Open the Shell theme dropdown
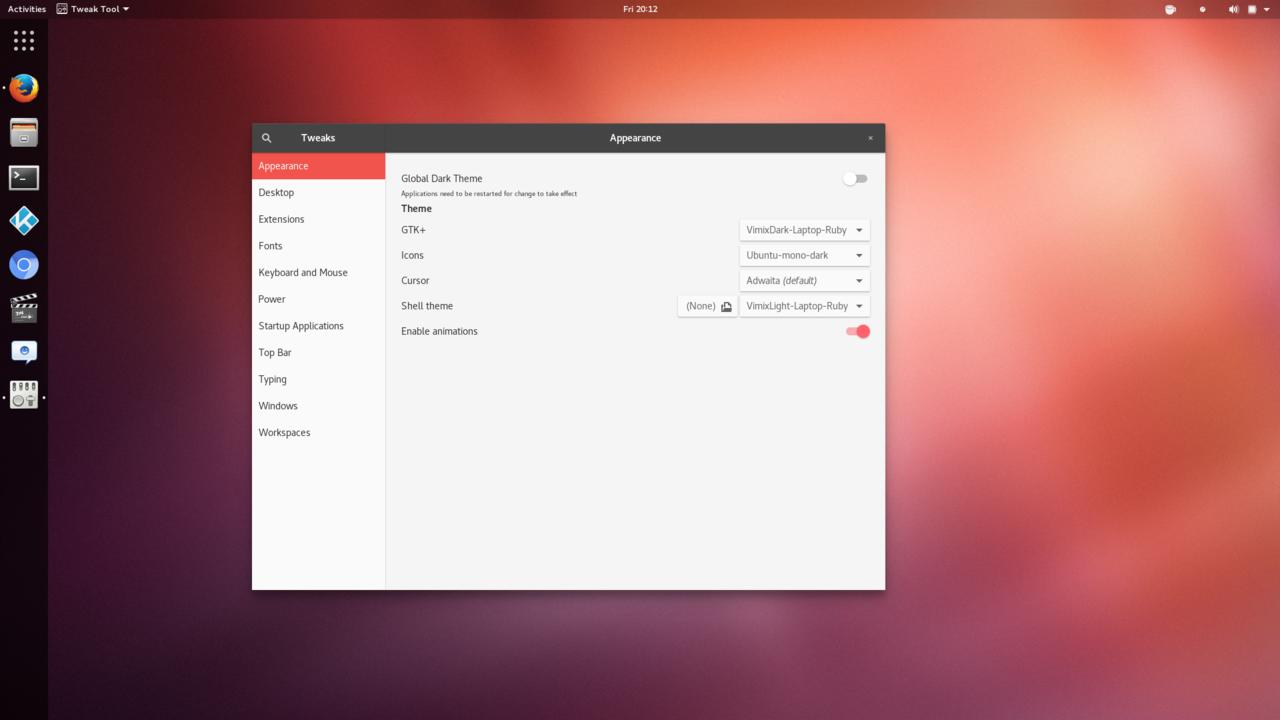This screenshot has width=1280, height=720. pyautogui.click(x=804, y=306)
